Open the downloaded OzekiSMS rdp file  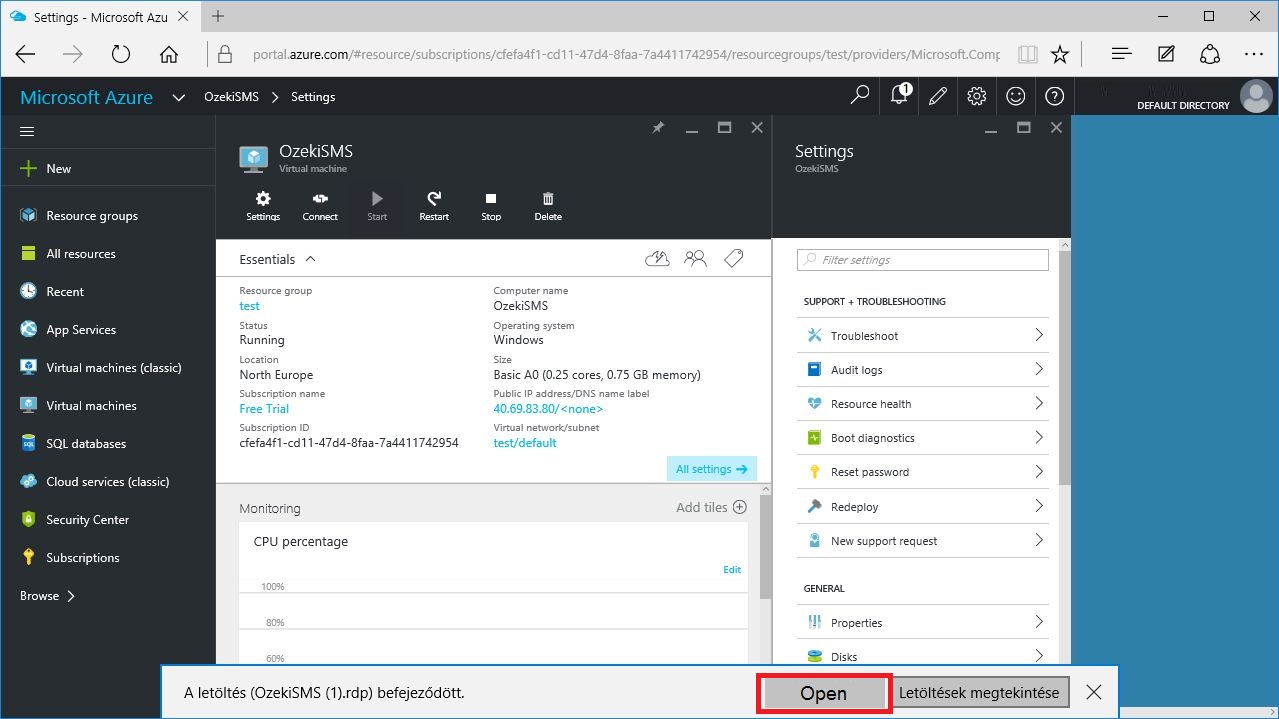pyautogui.click(x=823, y=693)
